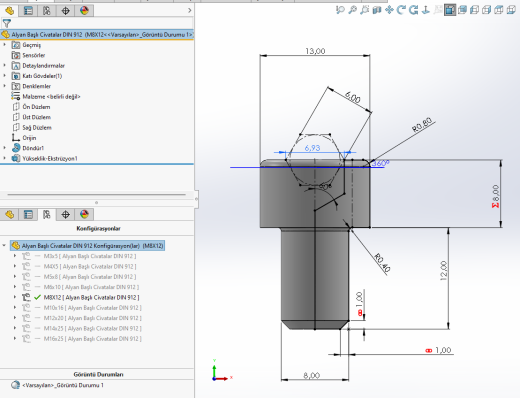
Task: Toggle Hidden Lines Removed display style
Action: (x=474, y=10)
